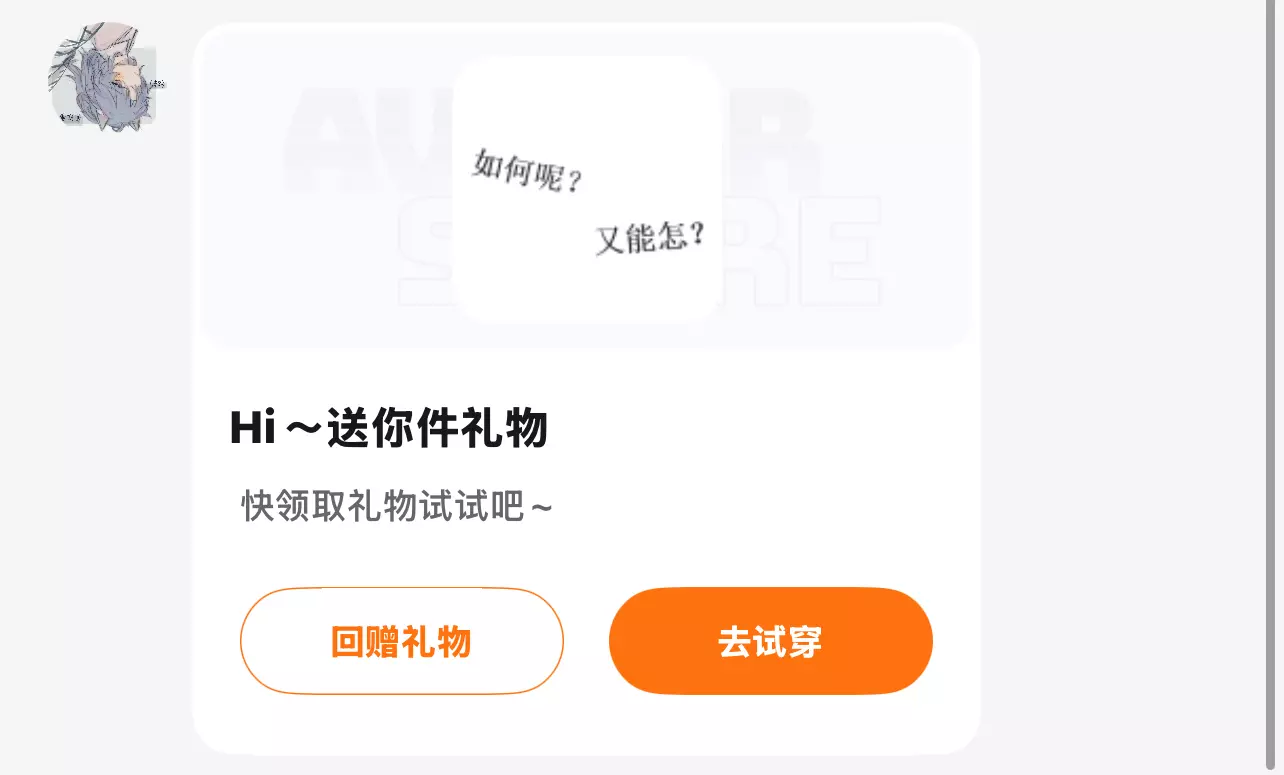The height and width of the screenshot is (775, 1284).
Task: Select the 'Hi～送你件礼物' title text
Action: pos(389,429)
